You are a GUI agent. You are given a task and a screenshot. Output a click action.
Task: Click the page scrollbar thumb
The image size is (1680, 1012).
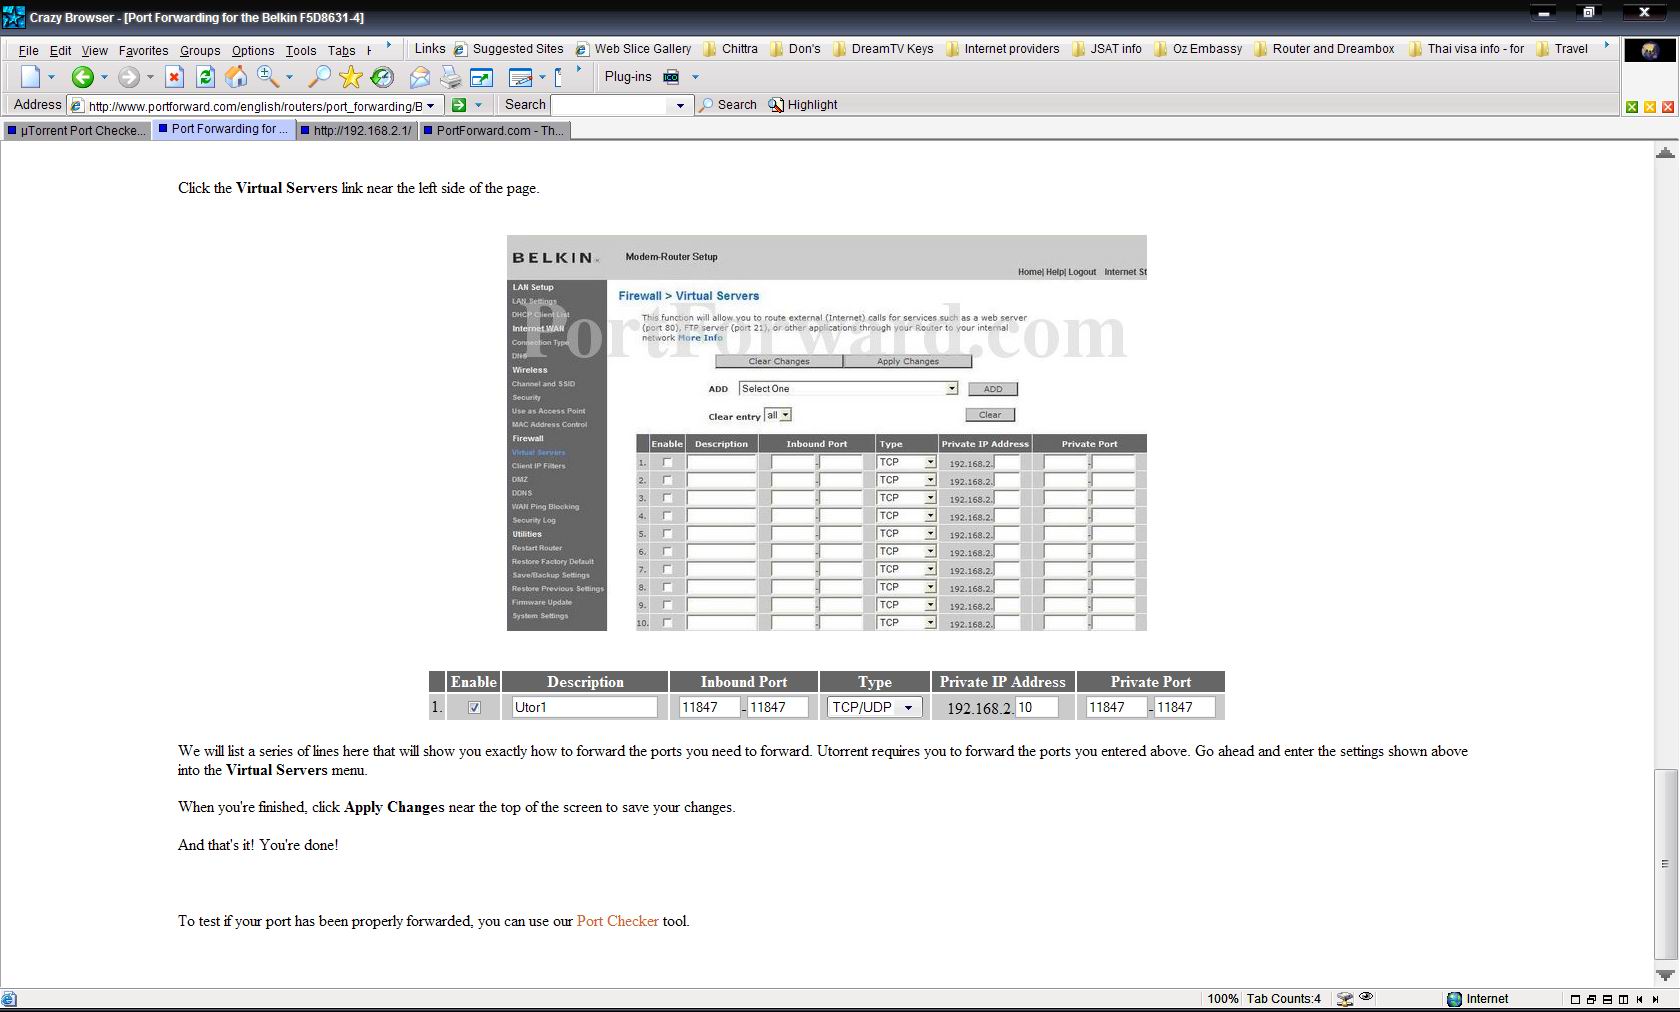tap(1665, 863)
